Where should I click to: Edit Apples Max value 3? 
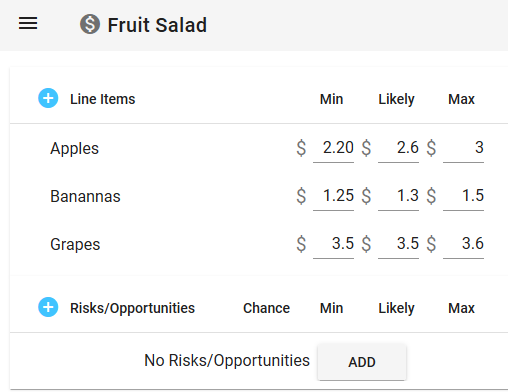[463, 148]
